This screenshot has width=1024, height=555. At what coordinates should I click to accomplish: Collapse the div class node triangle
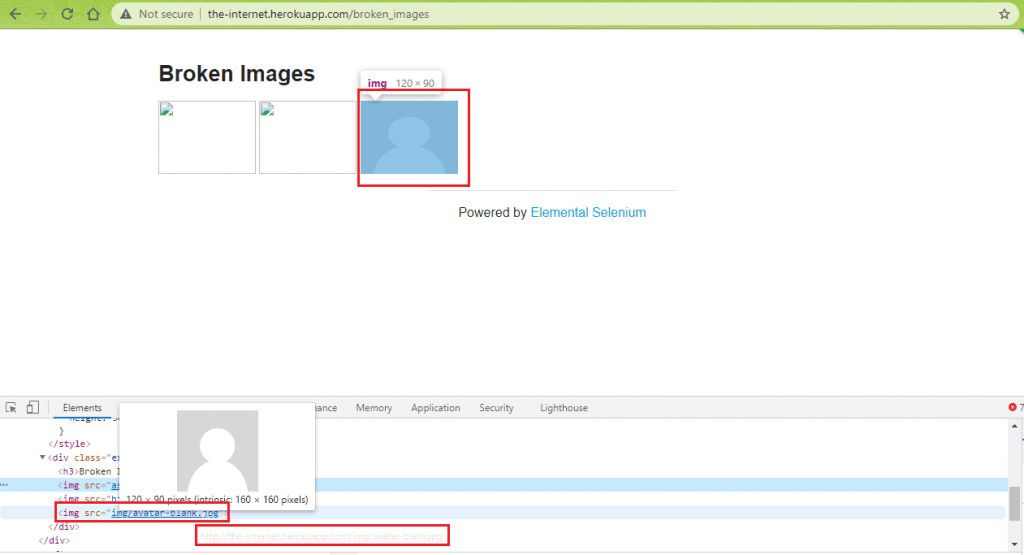(x=42, y=458)
